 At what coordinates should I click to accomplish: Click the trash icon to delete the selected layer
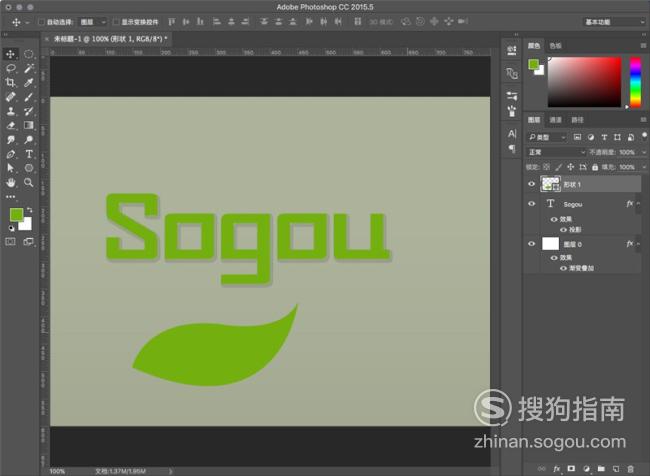pyautogui.click(x=631, y=469)
